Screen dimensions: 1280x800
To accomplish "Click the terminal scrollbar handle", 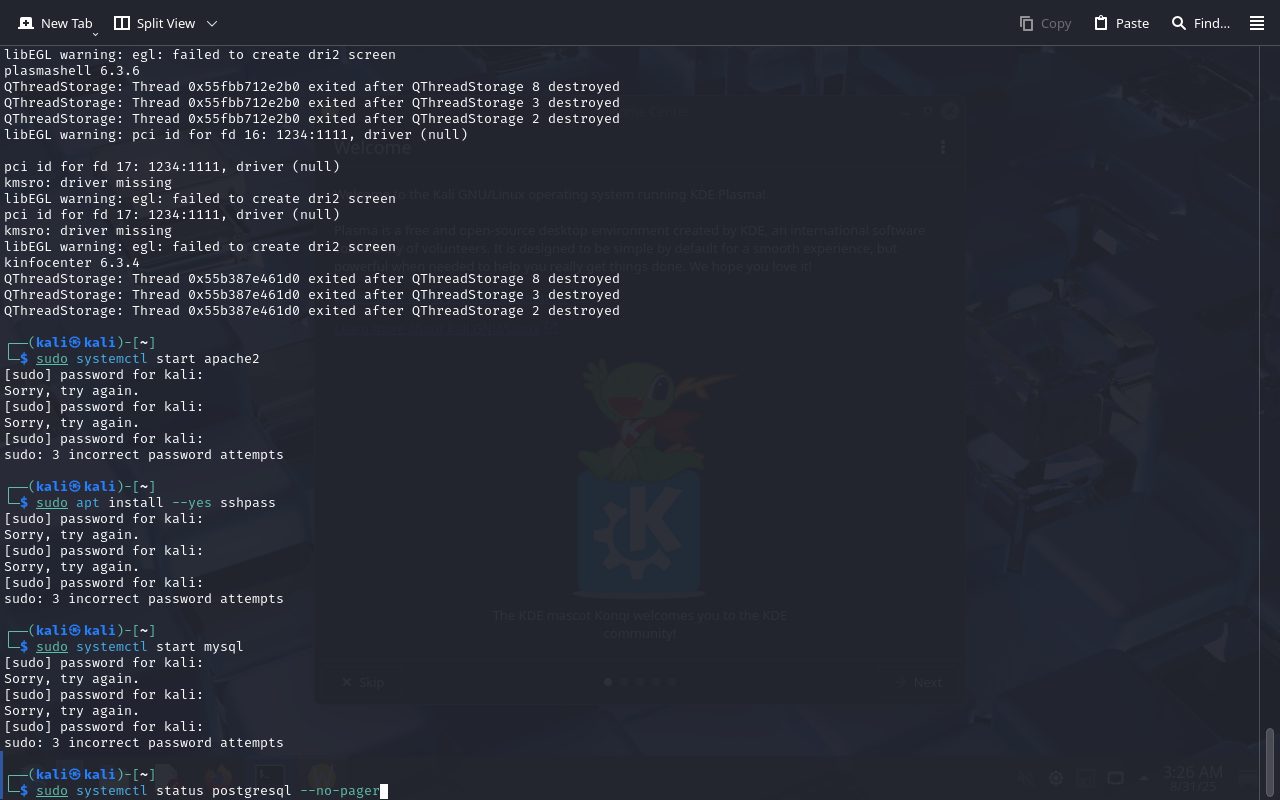I will (x=1270, y=762).
